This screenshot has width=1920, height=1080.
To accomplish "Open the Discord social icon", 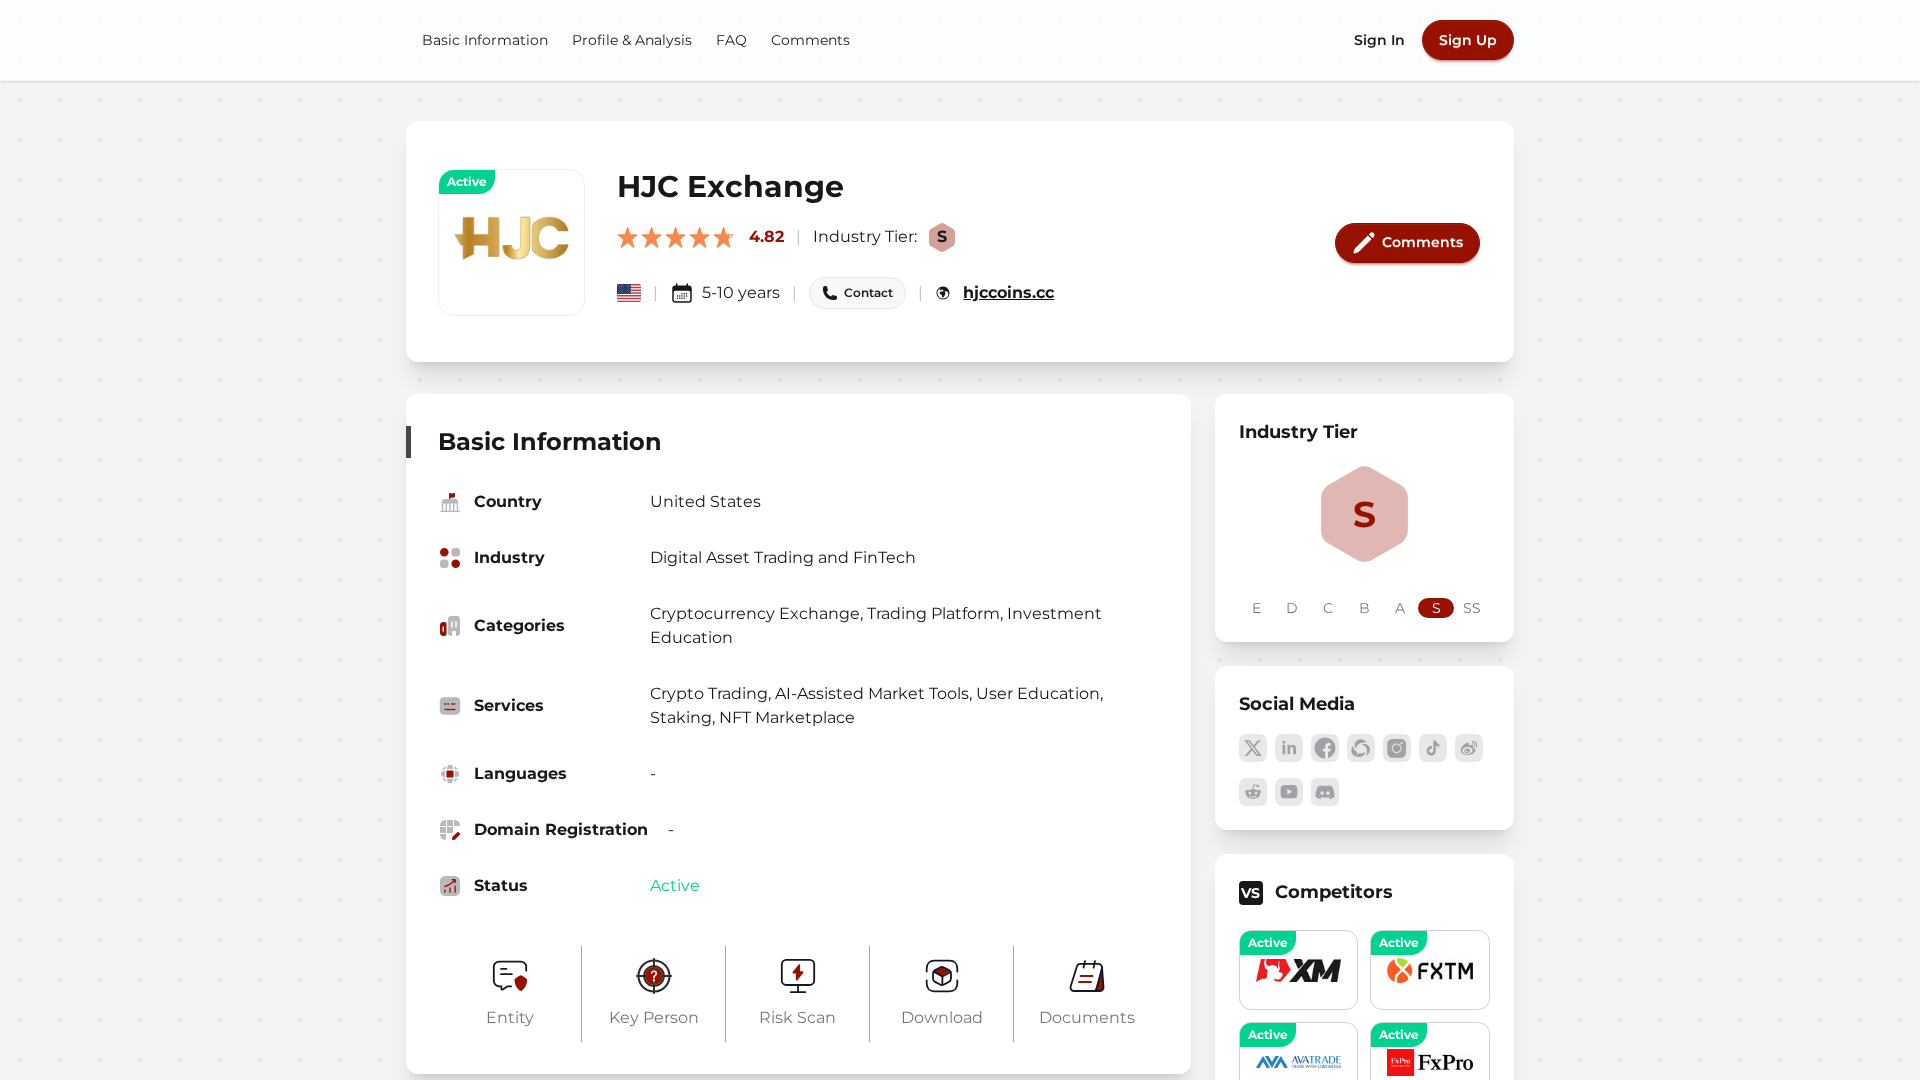I will pos(1324,791).
